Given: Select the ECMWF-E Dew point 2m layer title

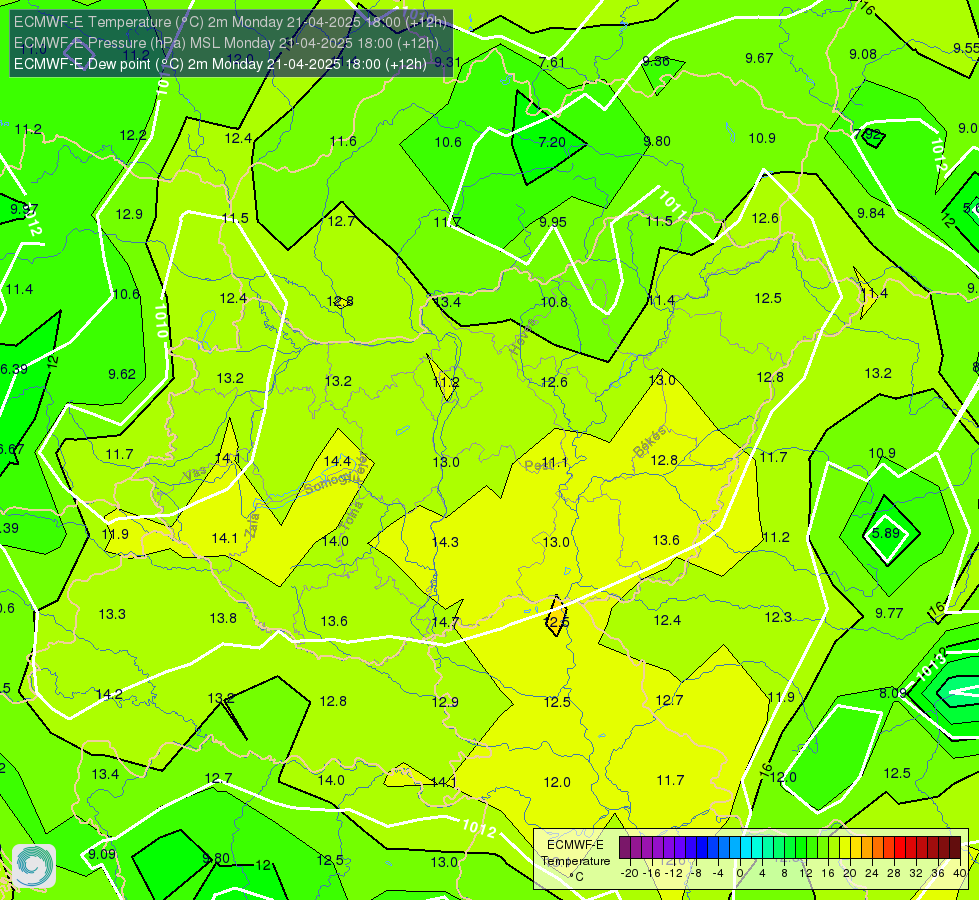Looking at the screenshot, I should [x=220, y=64].
